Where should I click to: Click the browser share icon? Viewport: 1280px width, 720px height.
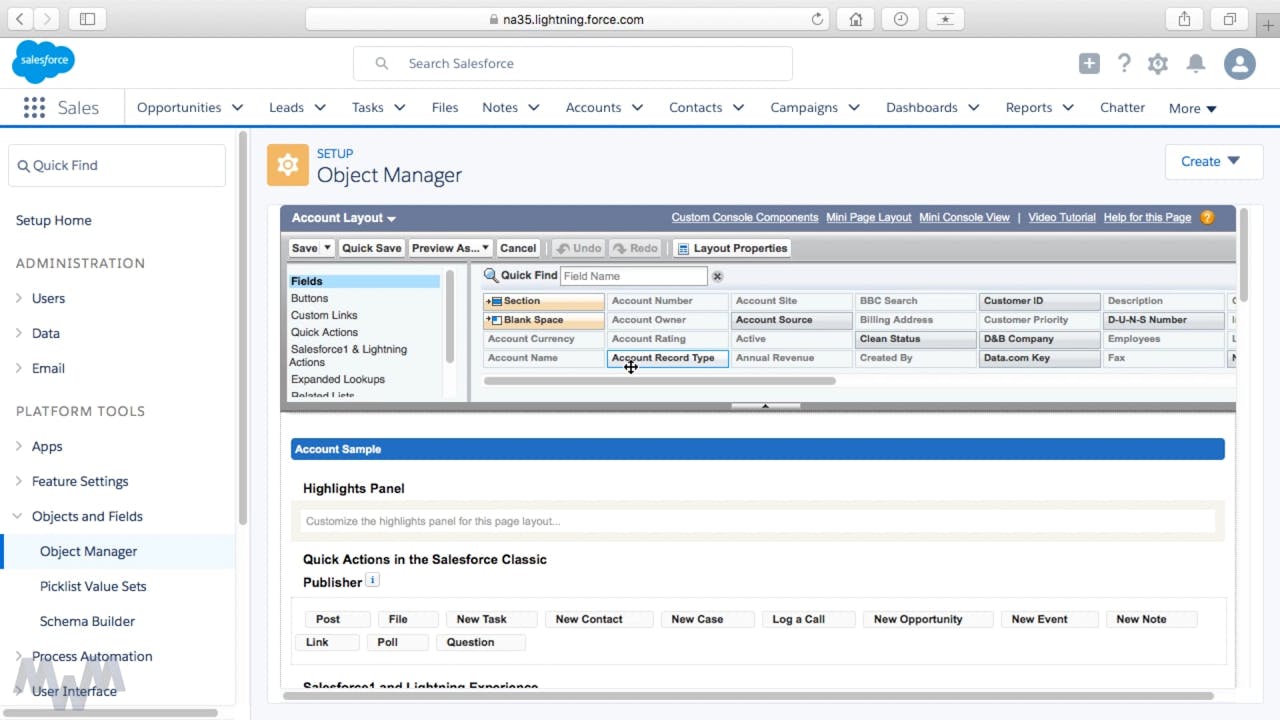pyautogui.click(x=1185, y=19)
